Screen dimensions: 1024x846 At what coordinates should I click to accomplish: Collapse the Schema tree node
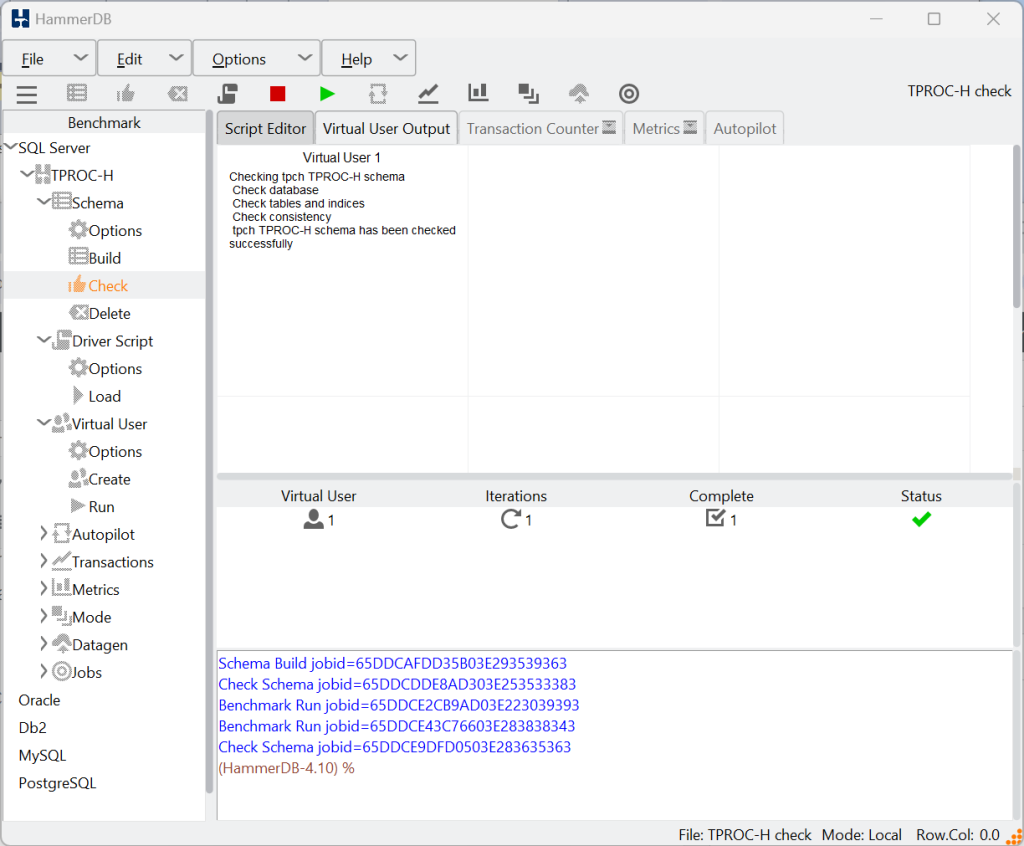[x=44, y=202]
